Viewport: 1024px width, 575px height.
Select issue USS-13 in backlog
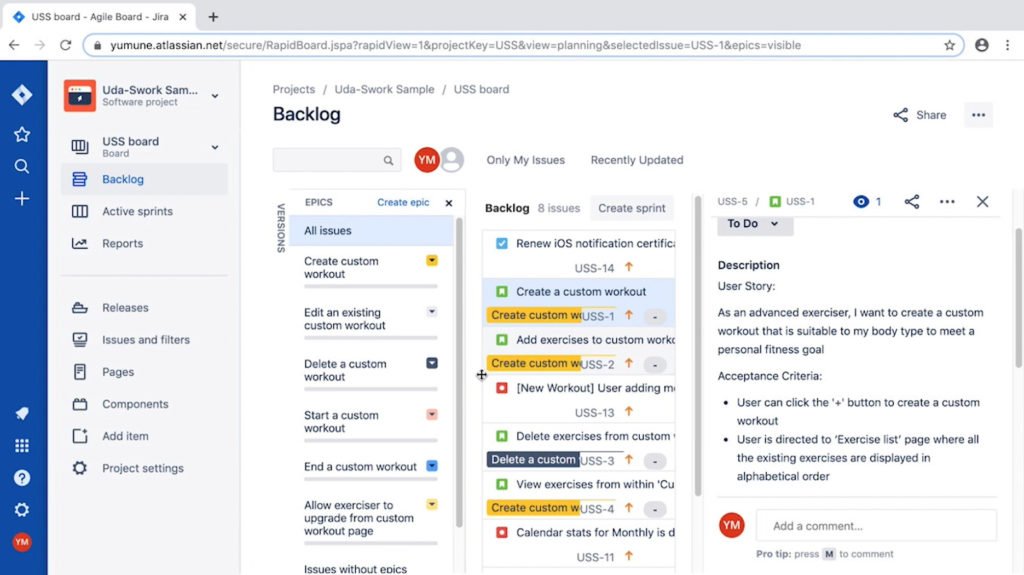[x=579, y=399]
